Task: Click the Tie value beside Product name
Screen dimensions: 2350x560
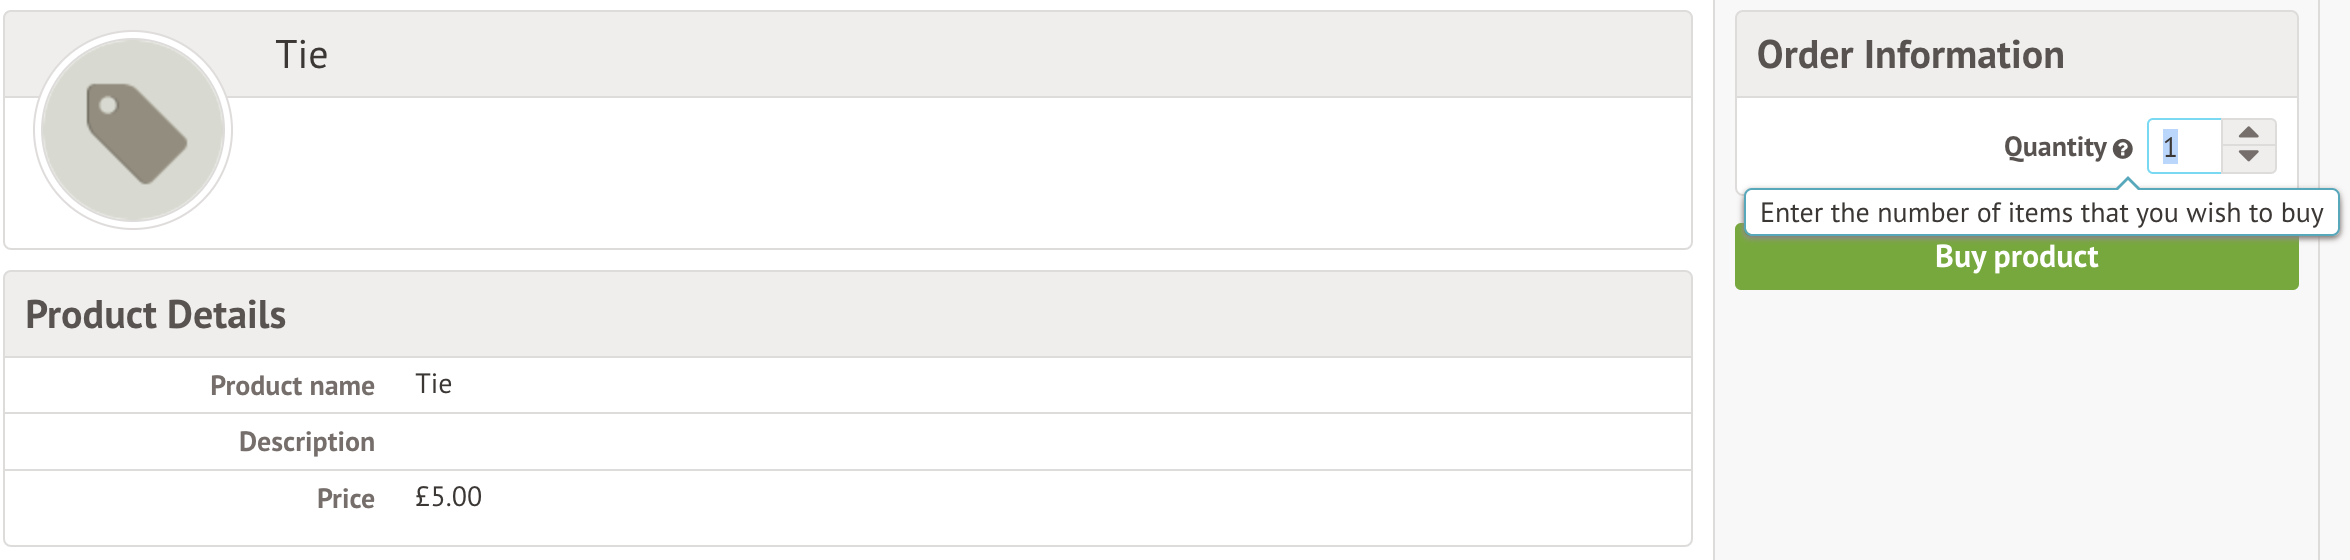Action: [433, 385]
